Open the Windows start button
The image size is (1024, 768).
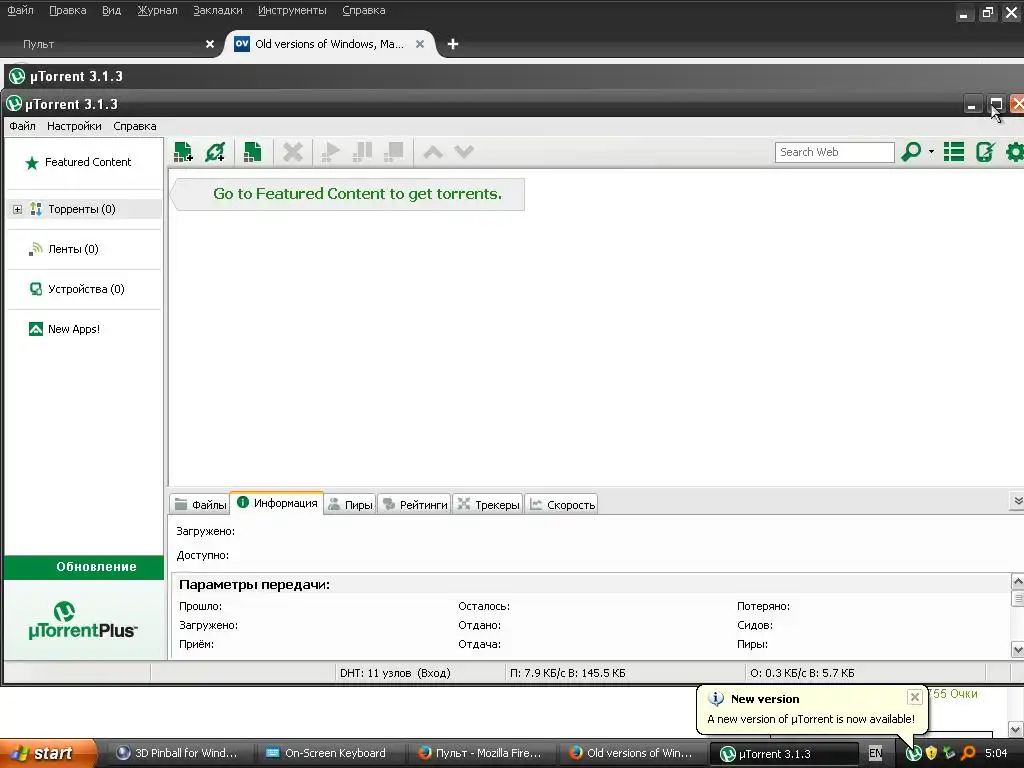(48, 753)
